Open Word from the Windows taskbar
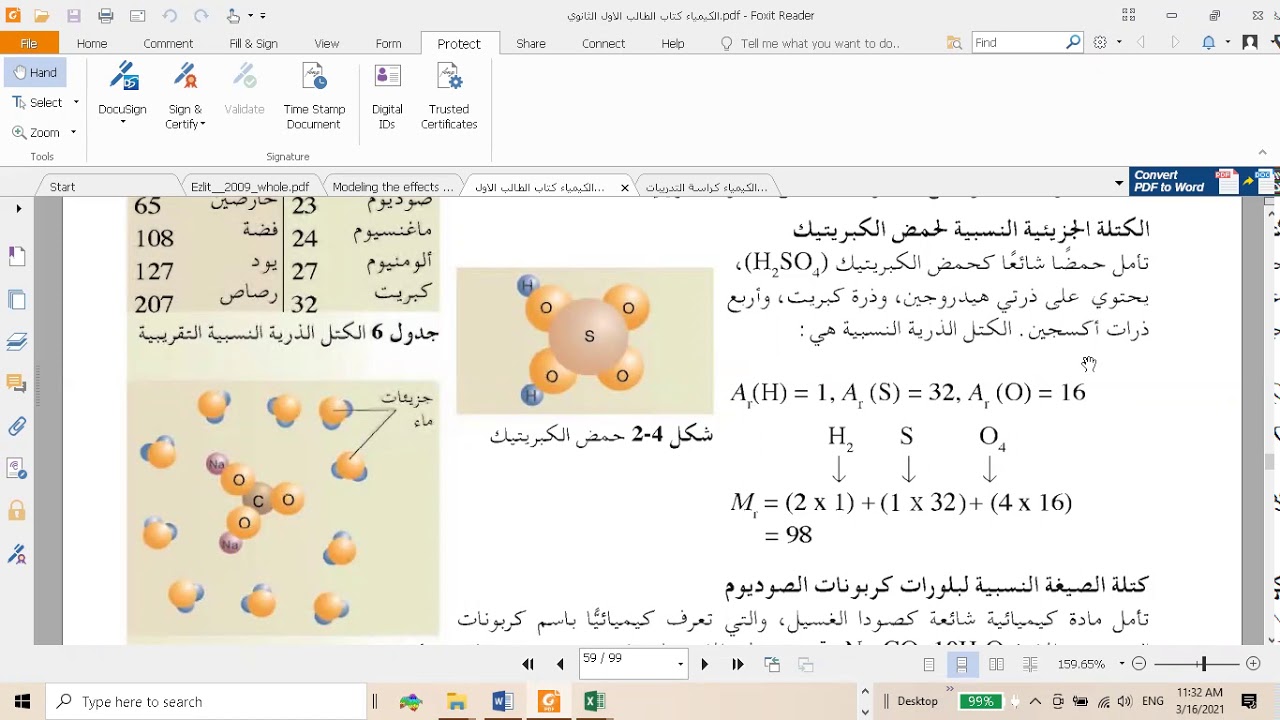The width and height of the screenshot is (1280, 720). 502,701
